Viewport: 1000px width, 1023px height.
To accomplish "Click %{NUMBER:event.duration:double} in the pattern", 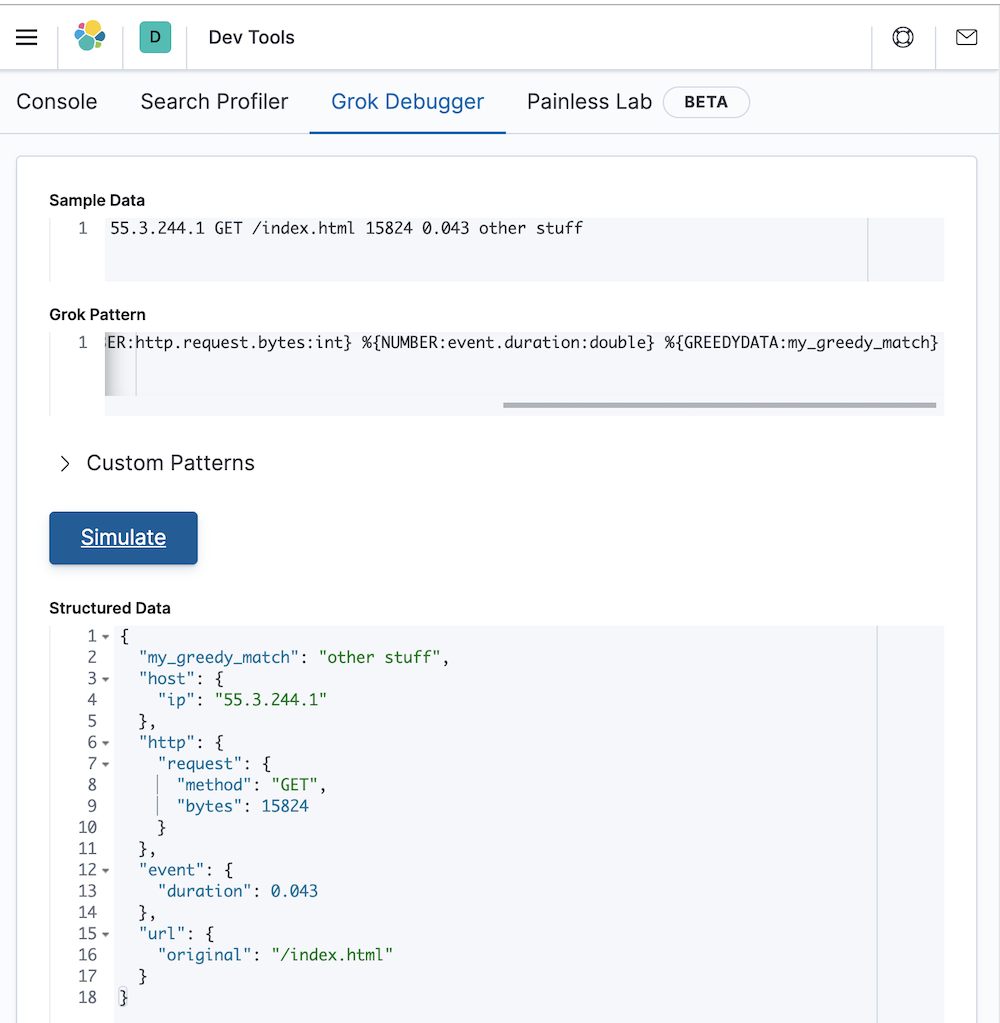I will [508, 343].
